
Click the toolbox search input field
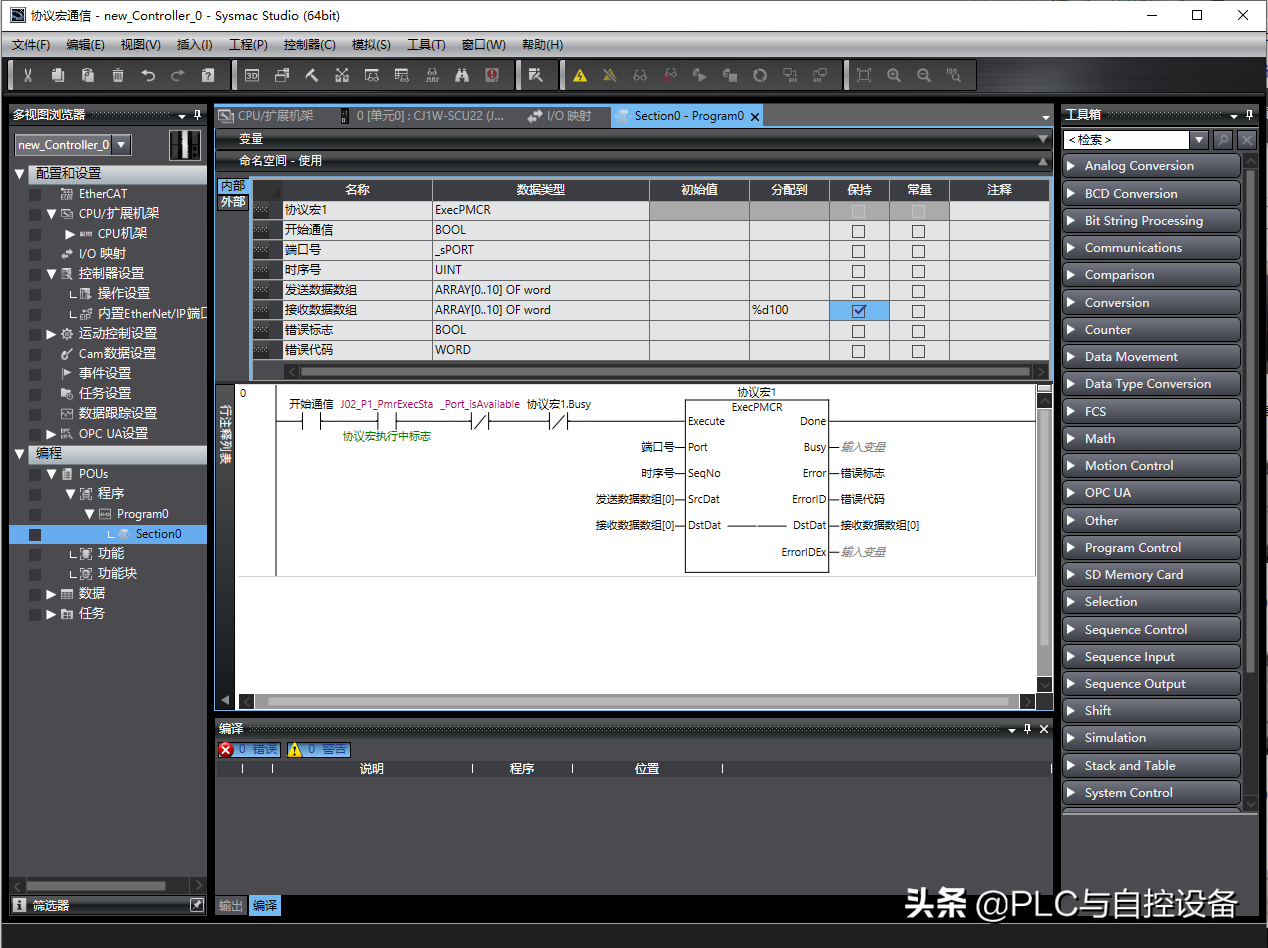[1125, 140]
